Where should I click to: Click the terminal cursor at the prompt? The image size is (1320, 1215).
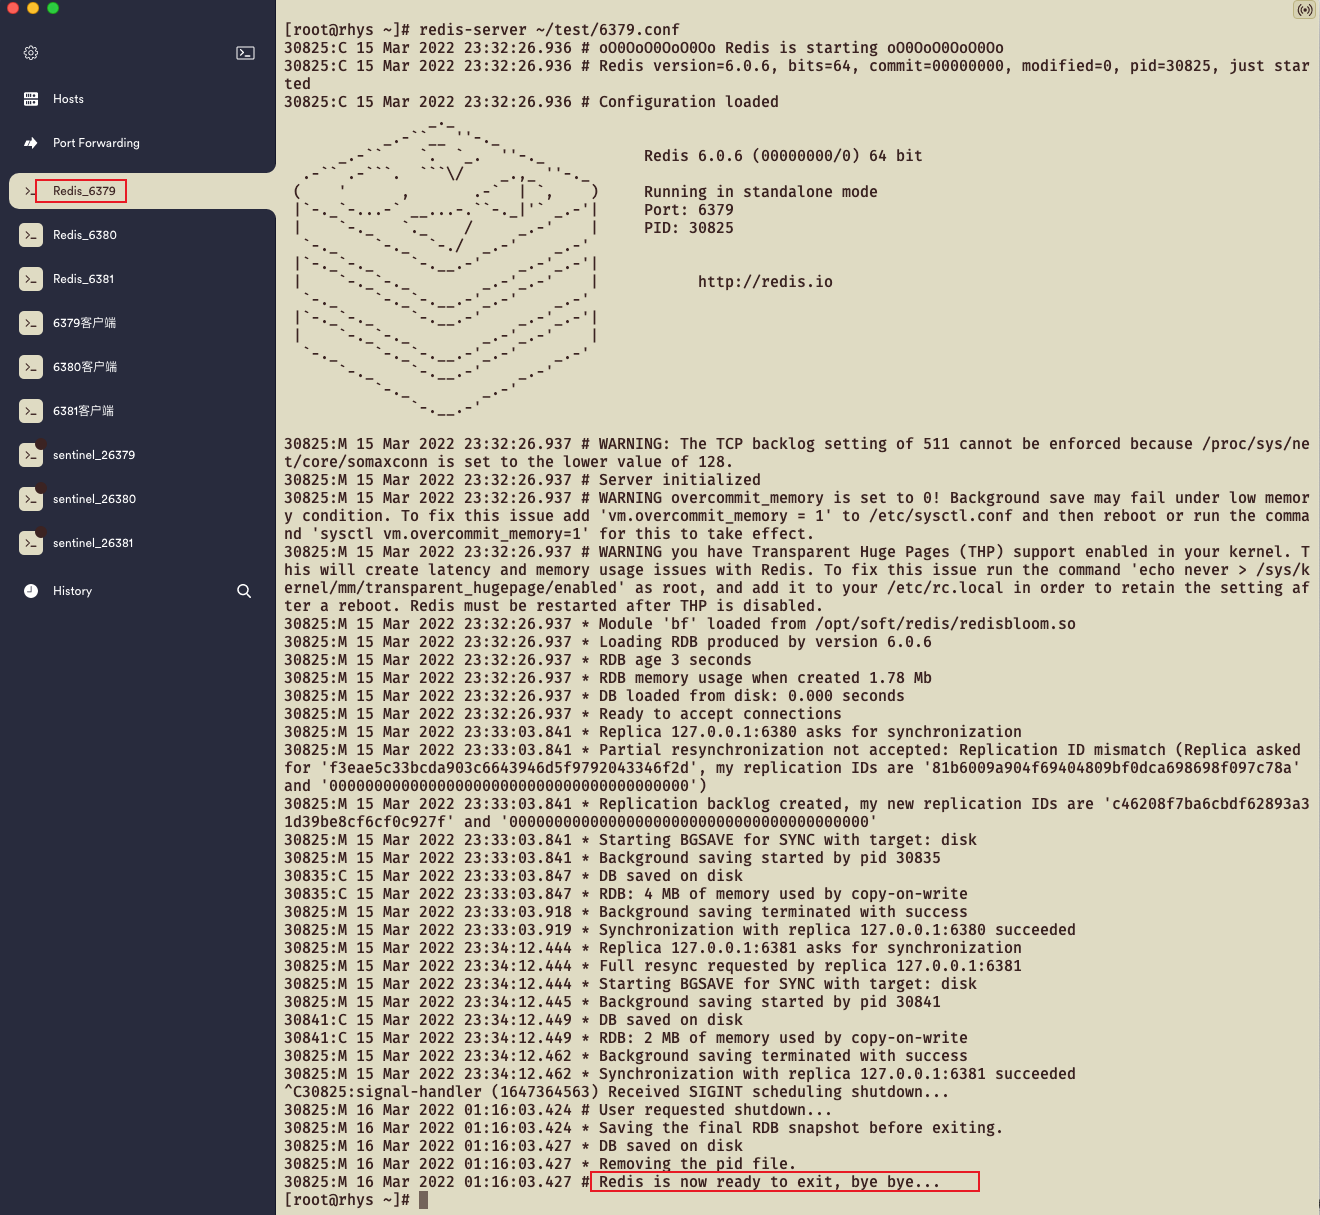[x=423, y=1200]
